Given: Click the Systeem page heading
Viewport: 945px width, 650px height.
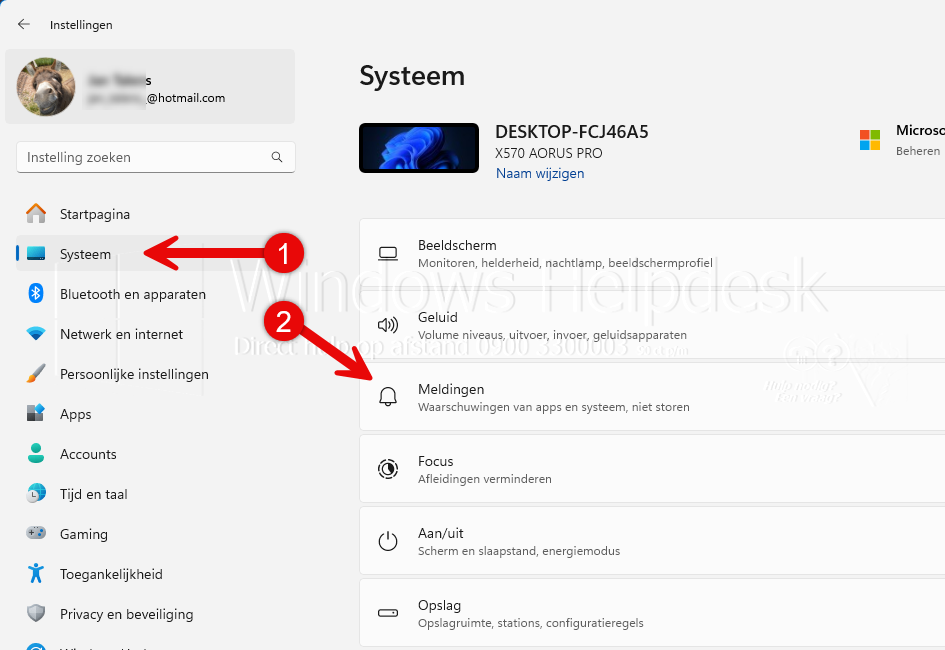Looking at the screenshot, I should pos(412,77).
